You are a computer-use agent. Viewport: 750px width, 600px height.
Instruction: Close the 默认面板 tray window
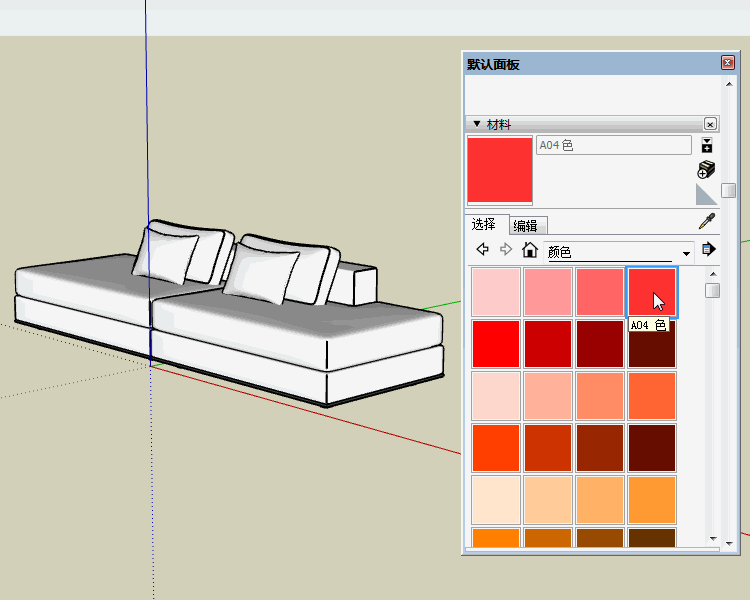tap(727, 64)
